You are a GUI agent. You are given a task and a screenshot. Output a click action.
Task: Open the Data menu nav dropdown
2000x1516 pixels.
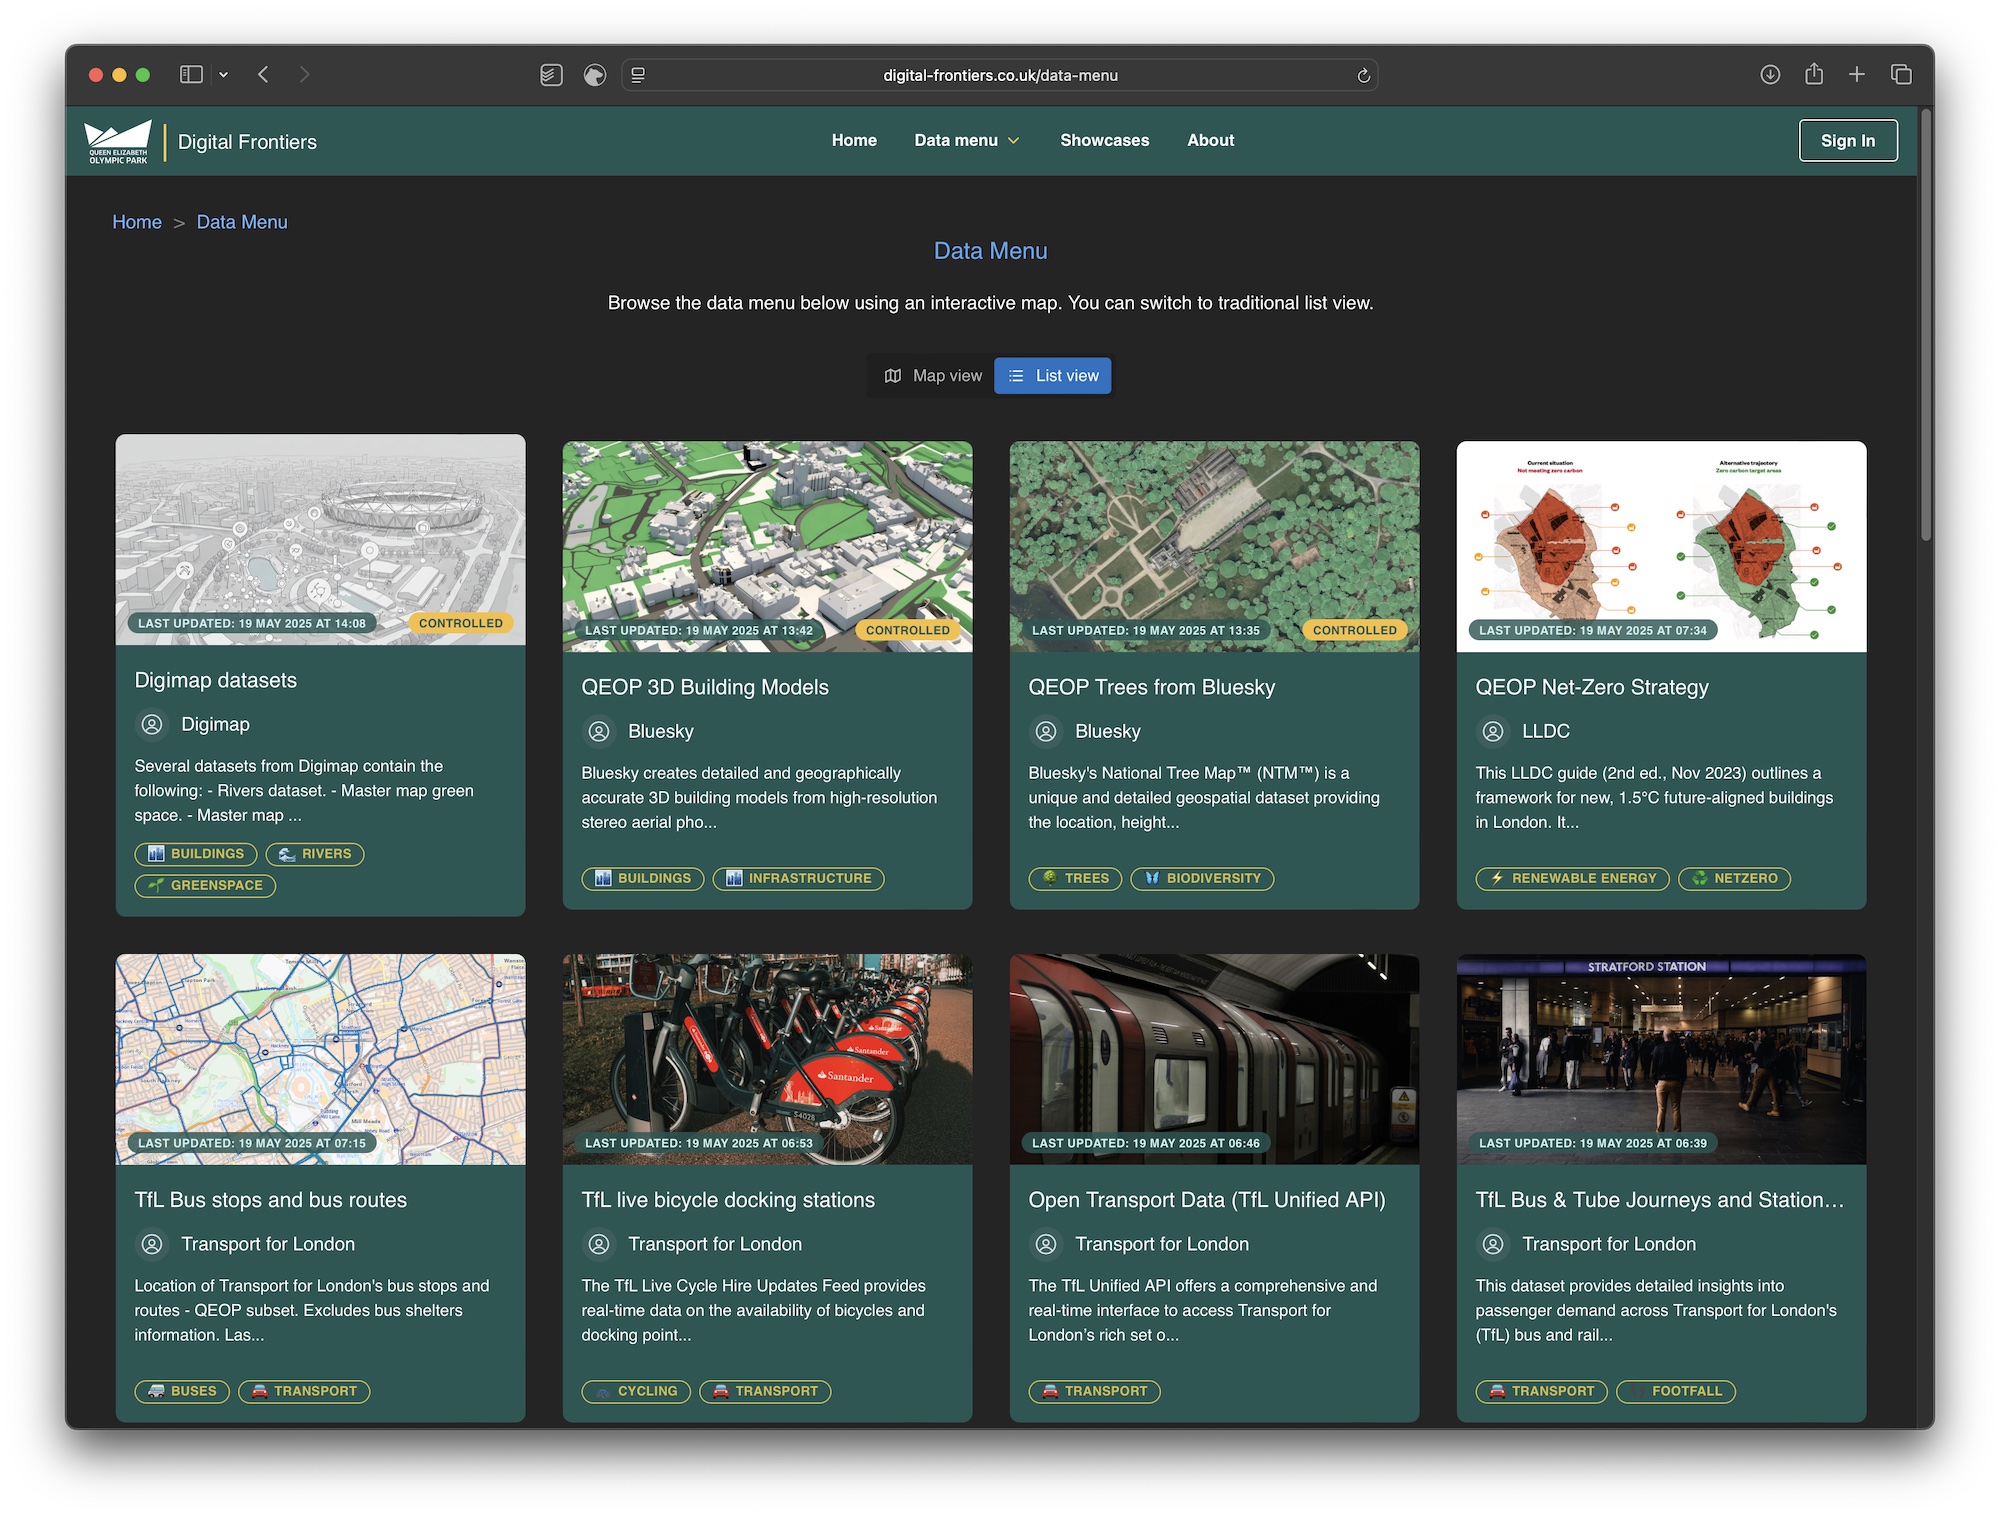[966, 141]
